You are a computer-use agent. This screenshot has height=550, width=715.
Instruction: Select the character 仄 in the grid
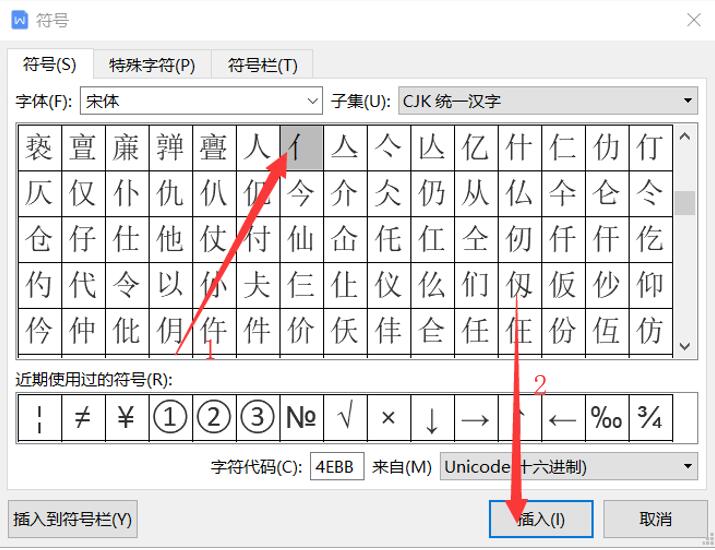(x=40, y=193)
